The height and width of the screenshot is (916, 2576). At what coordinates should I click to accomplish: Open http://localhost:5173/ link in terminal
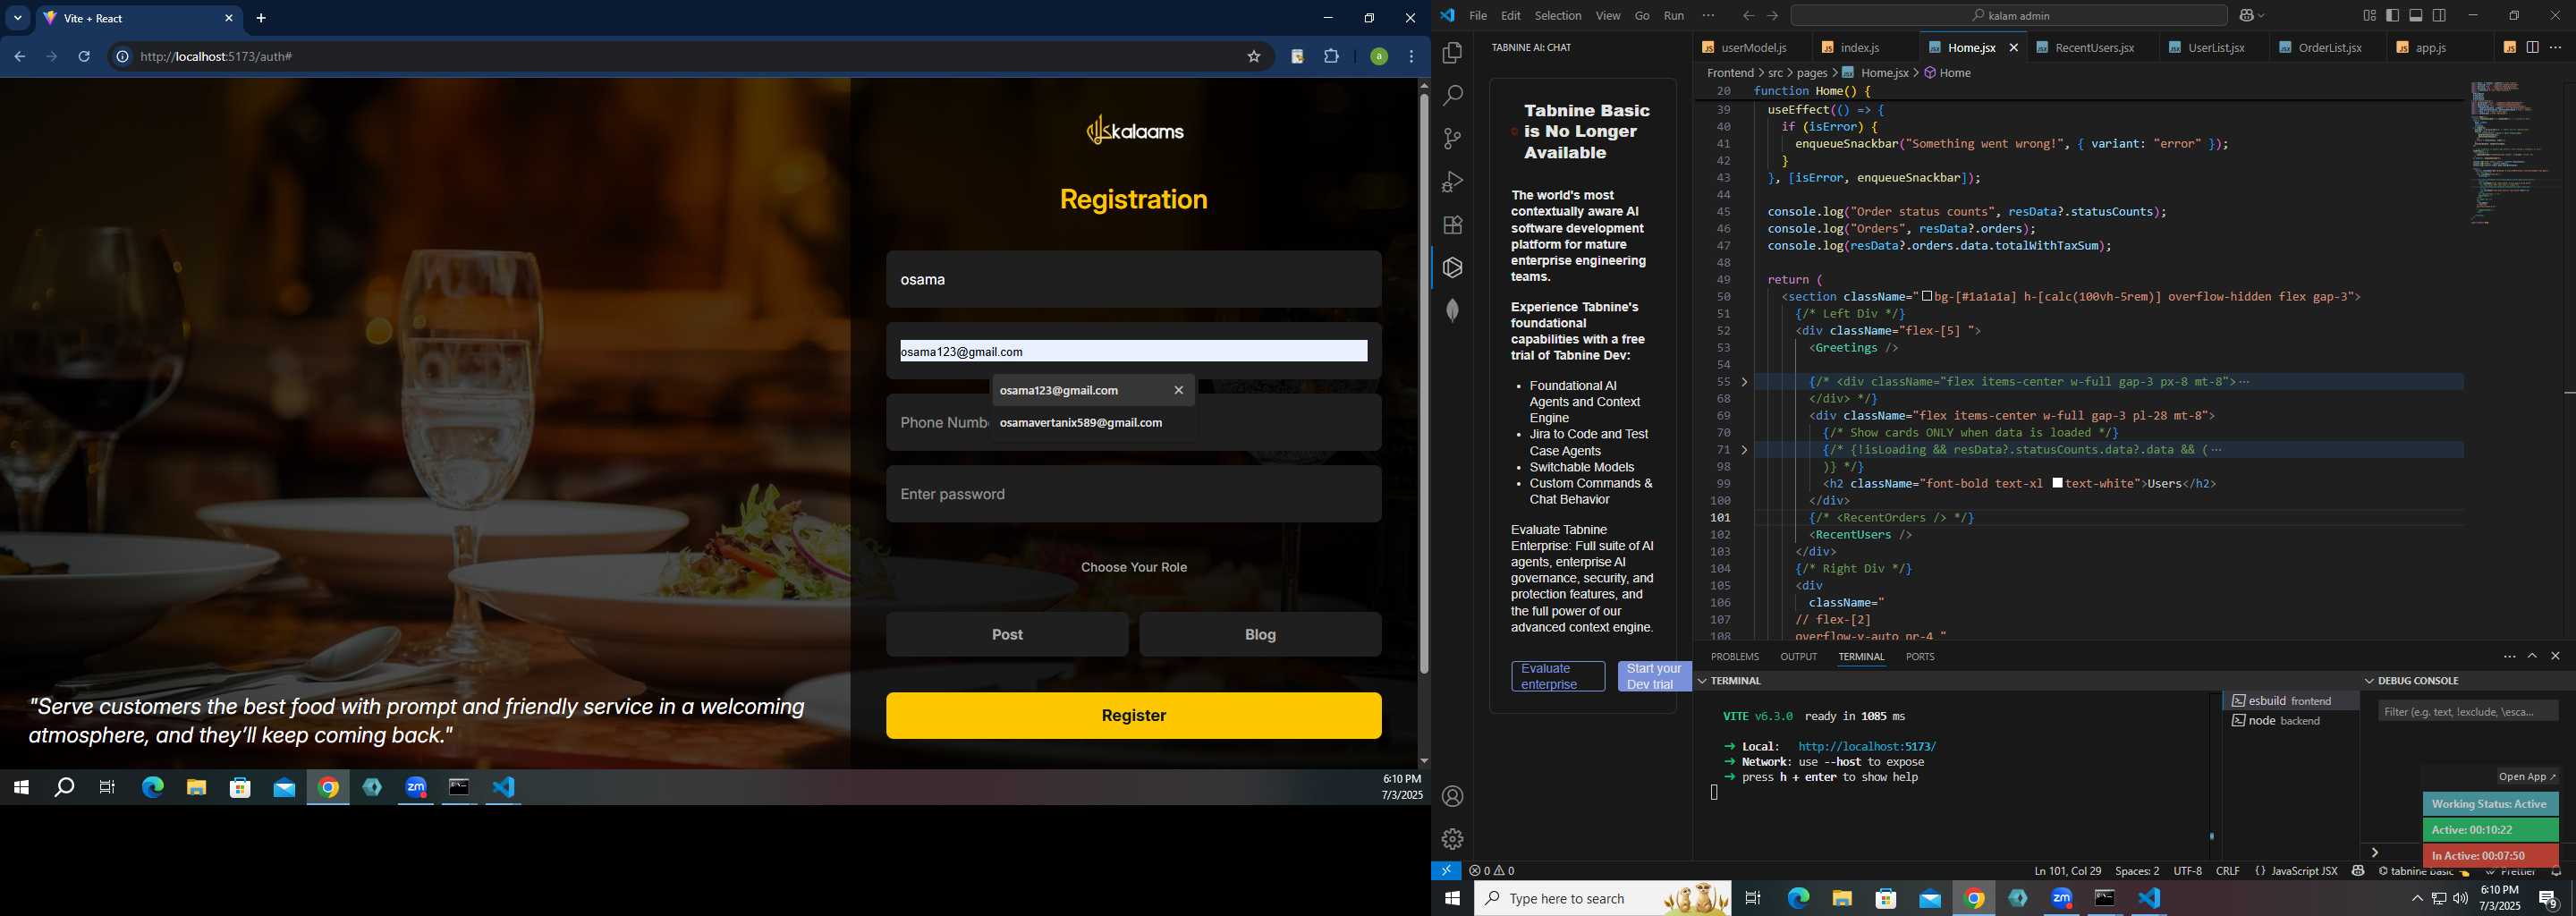(x=1866, y=747)
